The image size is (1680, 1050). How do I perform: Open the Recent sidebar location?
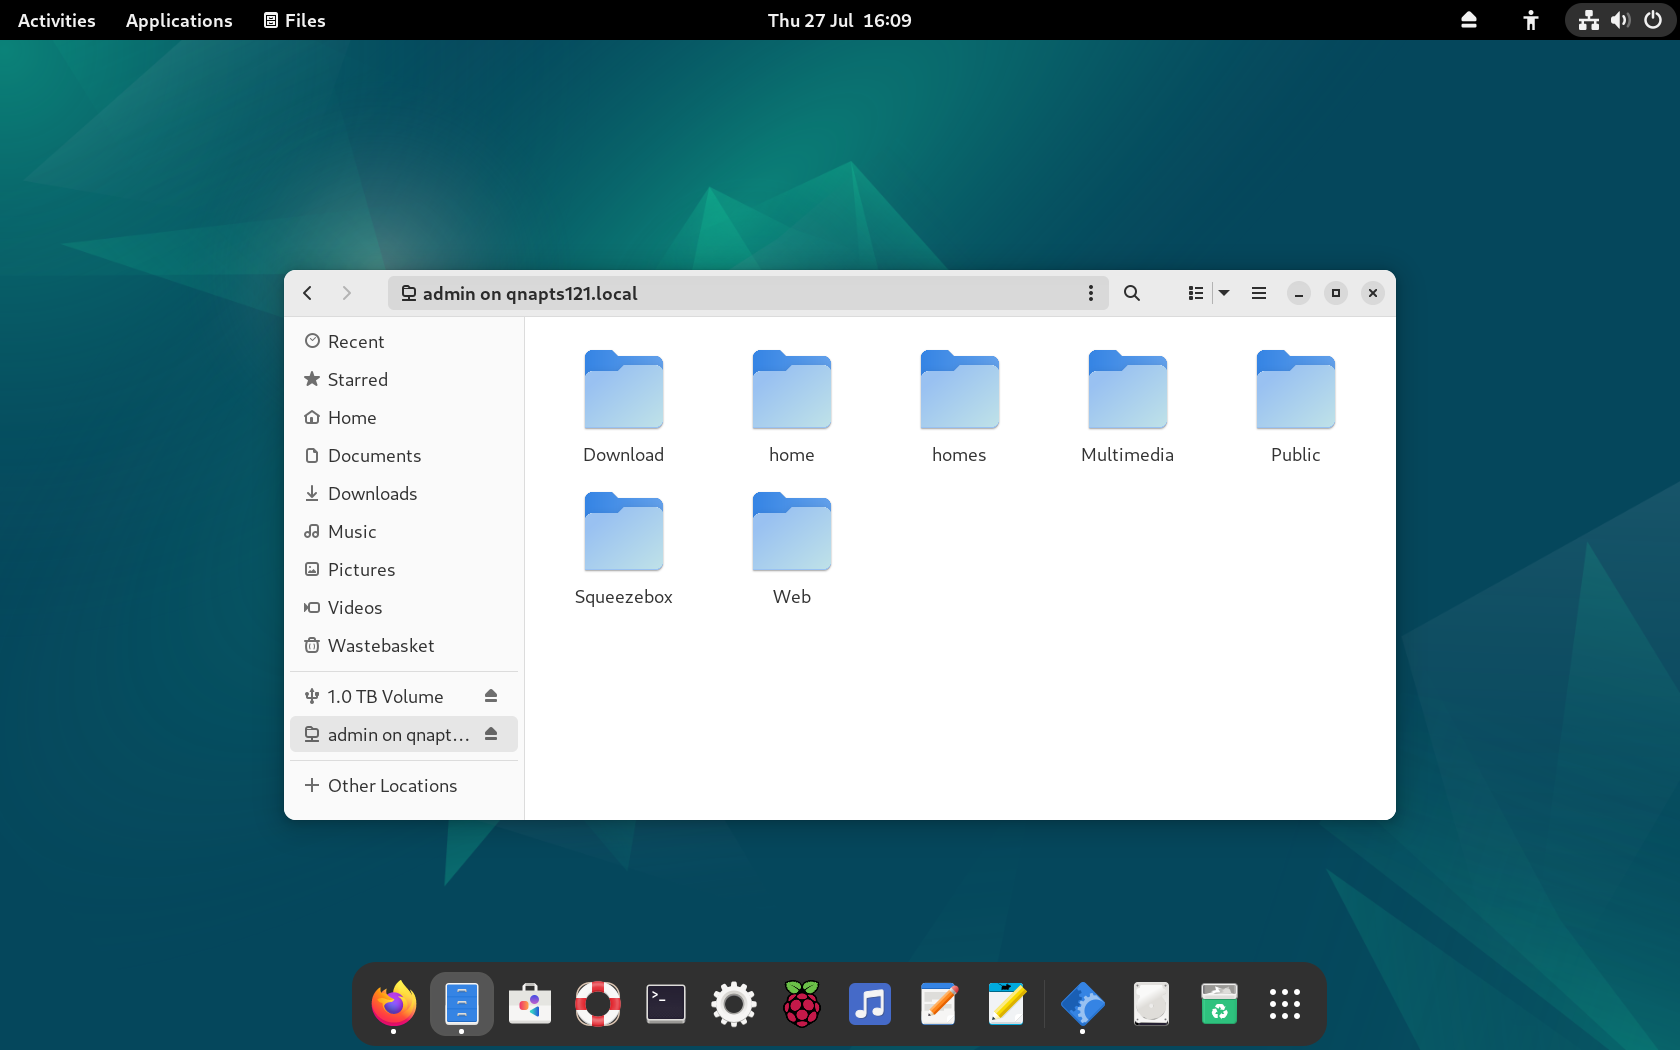(404, 342)
